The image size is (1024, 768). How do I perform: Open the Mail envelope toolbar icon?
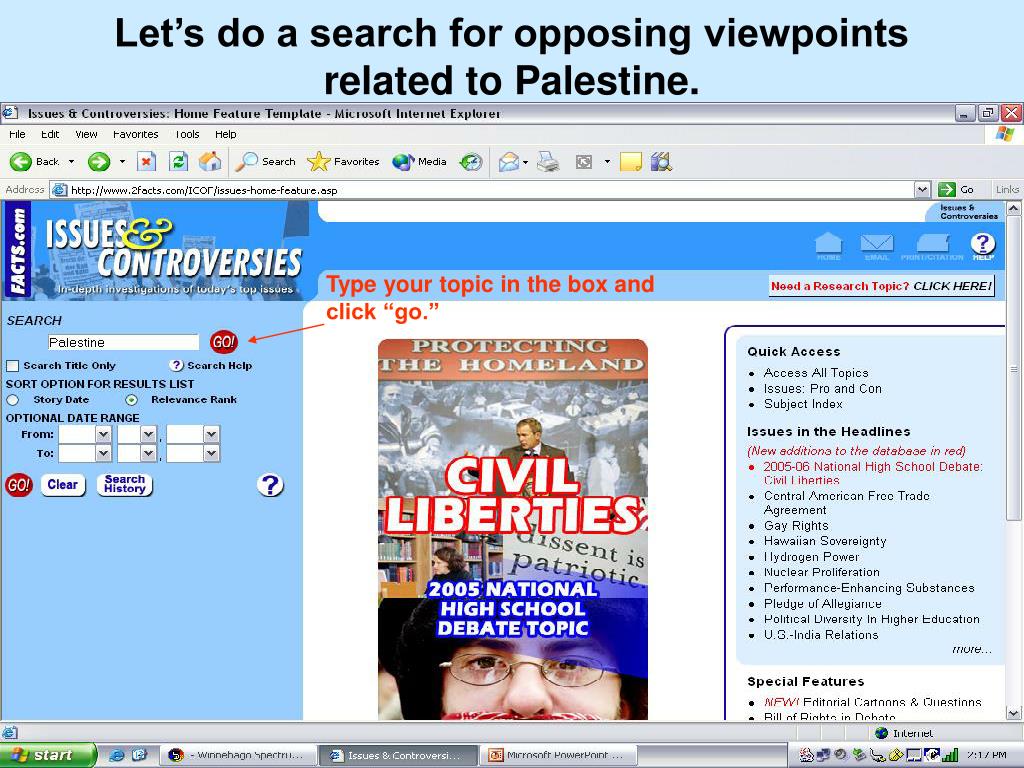tap(509, 161)
